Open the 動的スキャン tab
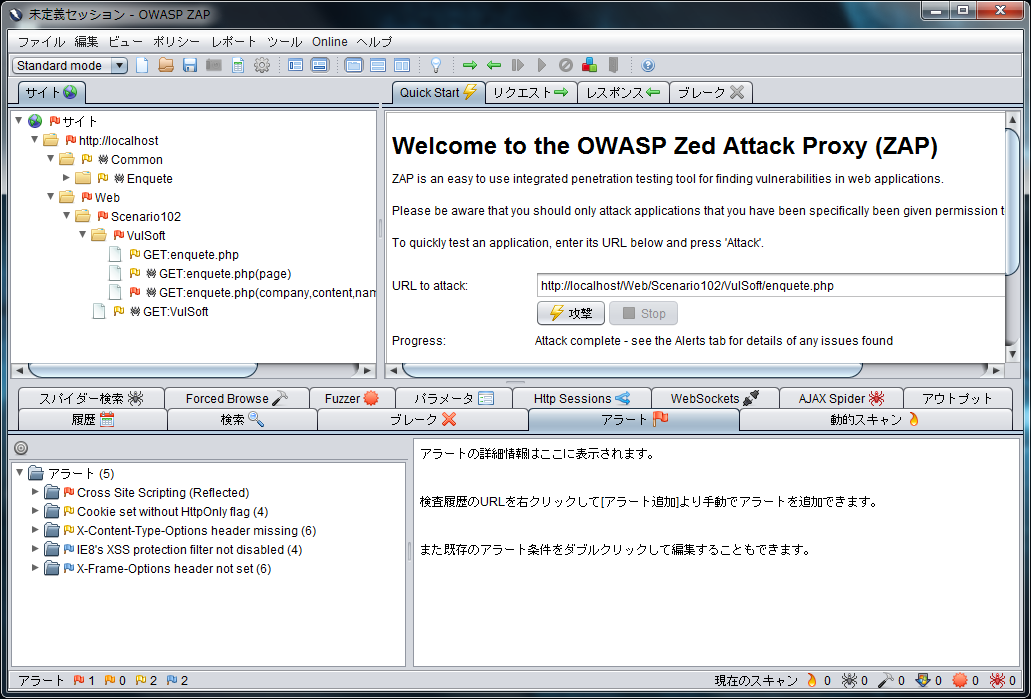 tap(875, 420)
